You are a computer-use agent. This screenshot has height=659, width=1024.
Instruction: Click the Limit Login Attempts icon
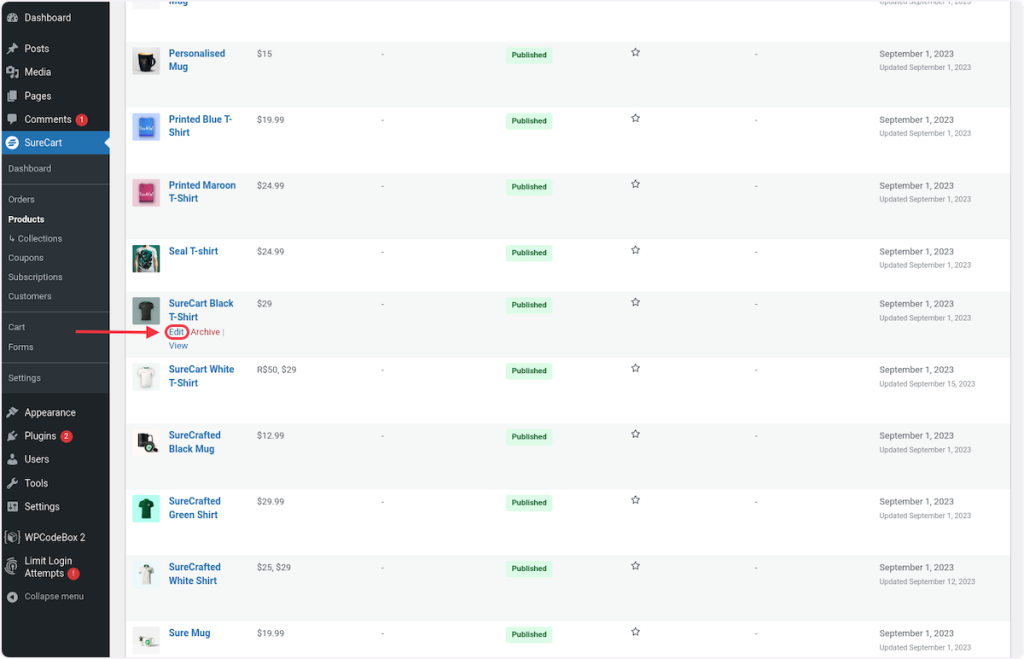click(x=12, y=567)
